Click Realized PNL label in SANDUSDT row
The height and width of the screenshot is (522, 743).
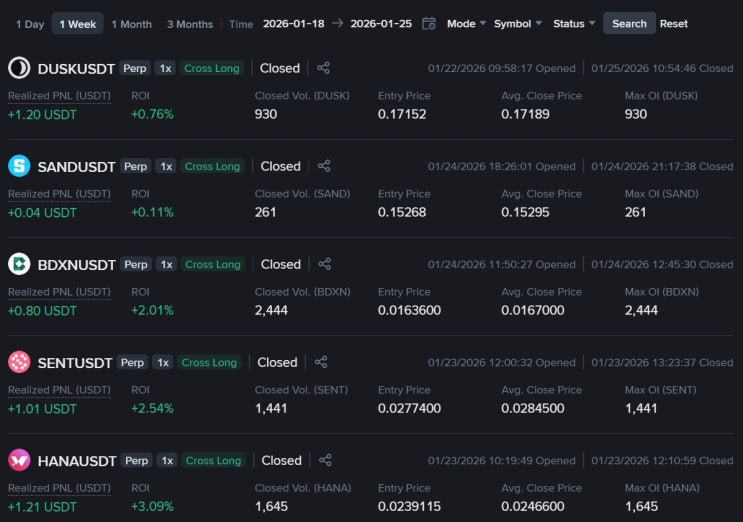coord(59,194)
